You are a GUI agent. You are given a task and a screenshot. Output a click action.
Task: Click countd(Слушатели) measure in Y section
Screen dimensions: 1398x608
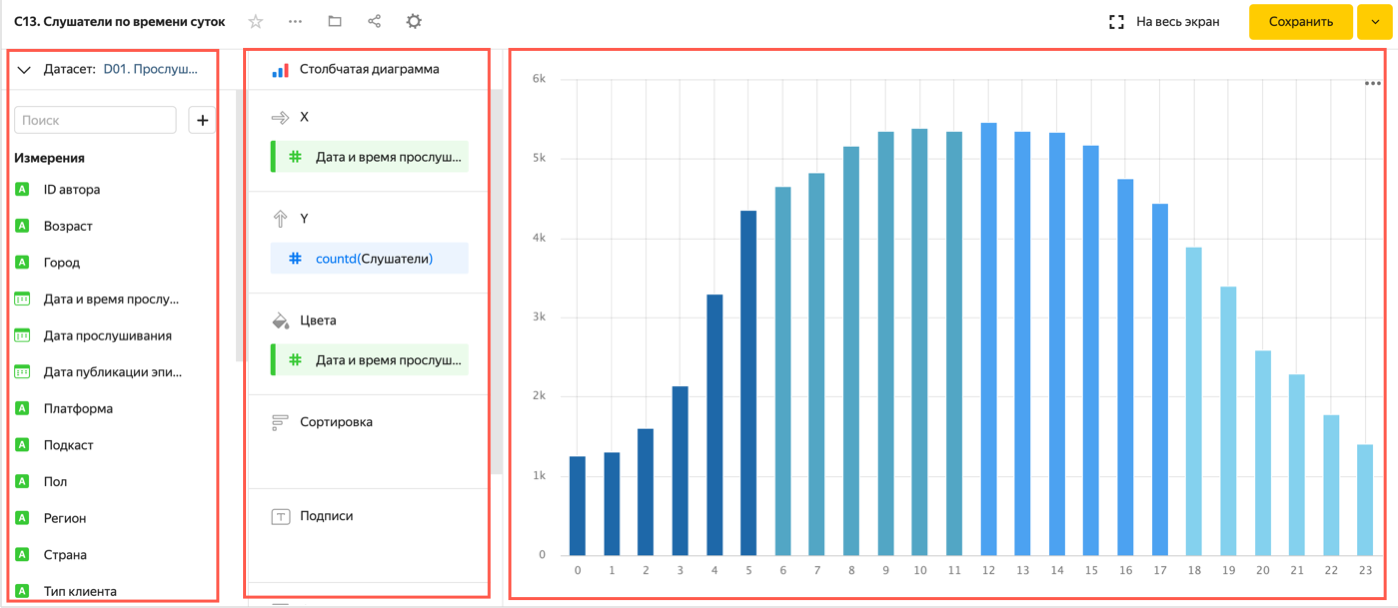tap(373, 258)
